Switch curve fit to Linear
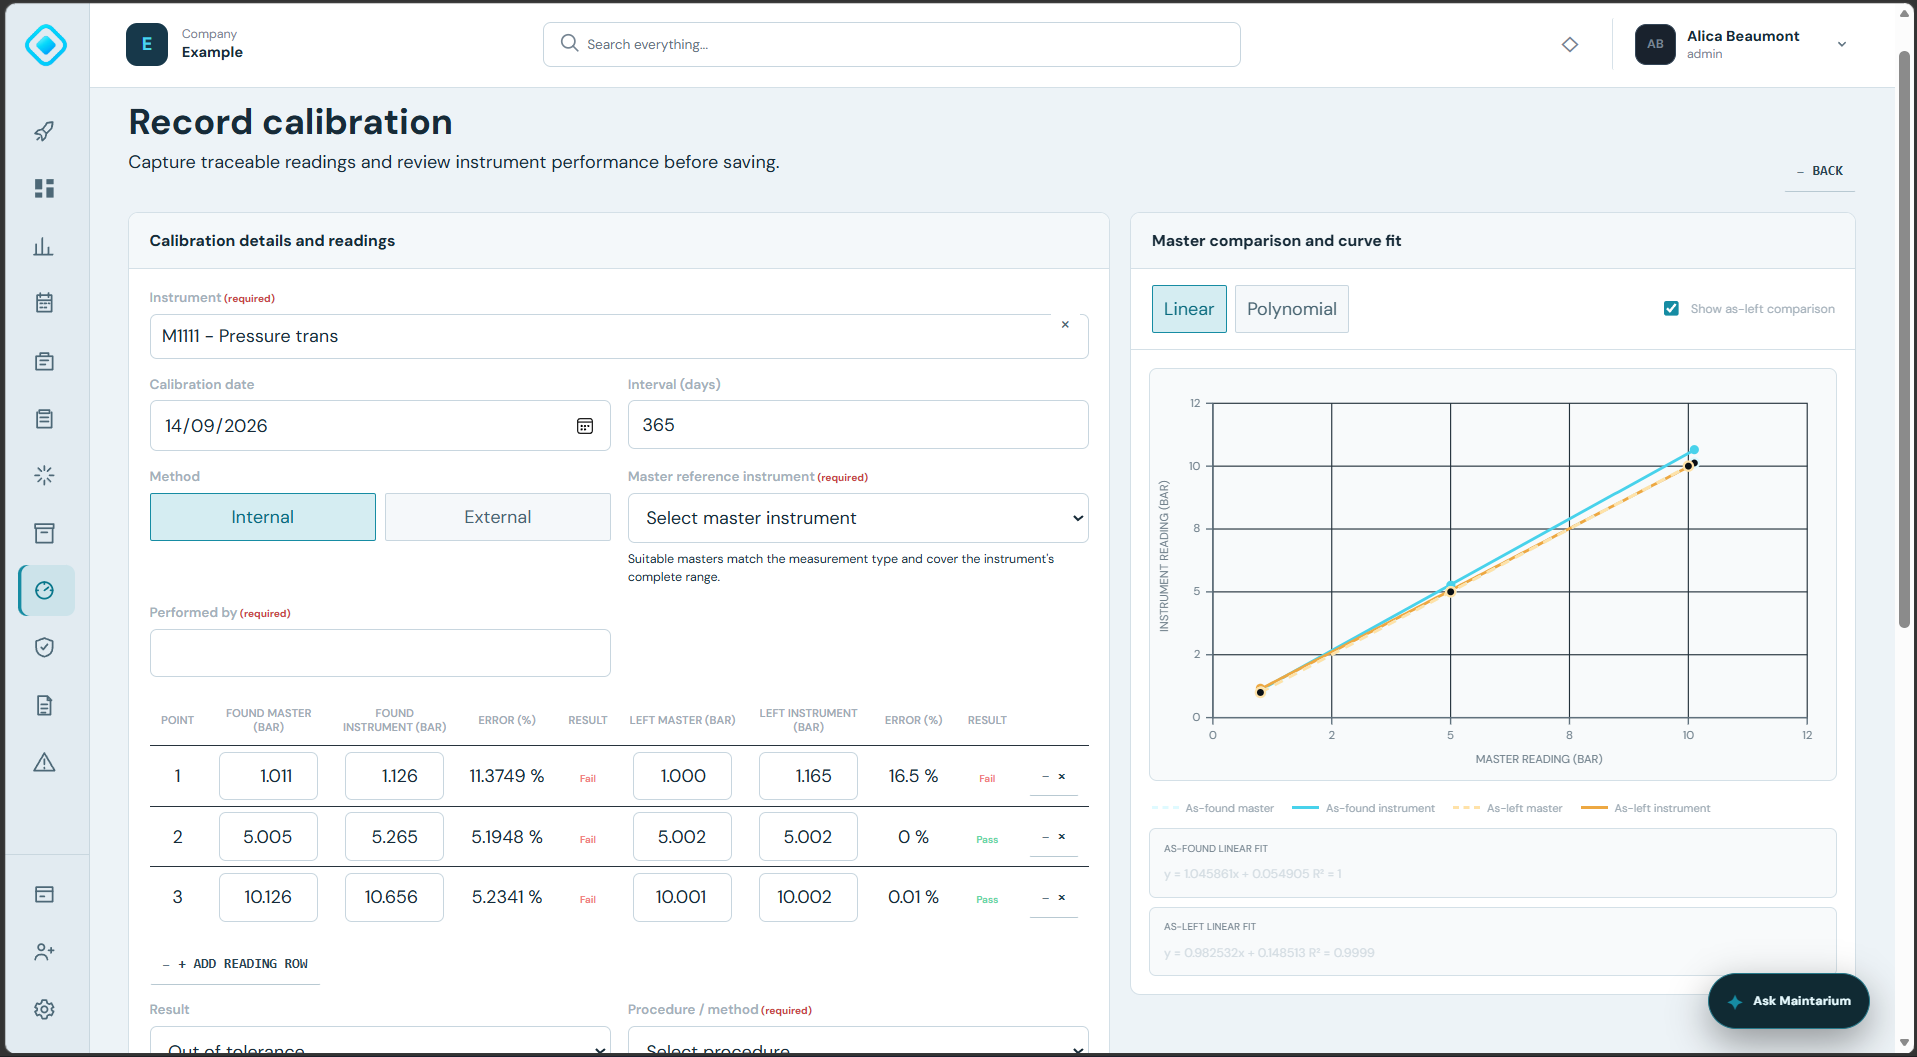 point(1189,309)
